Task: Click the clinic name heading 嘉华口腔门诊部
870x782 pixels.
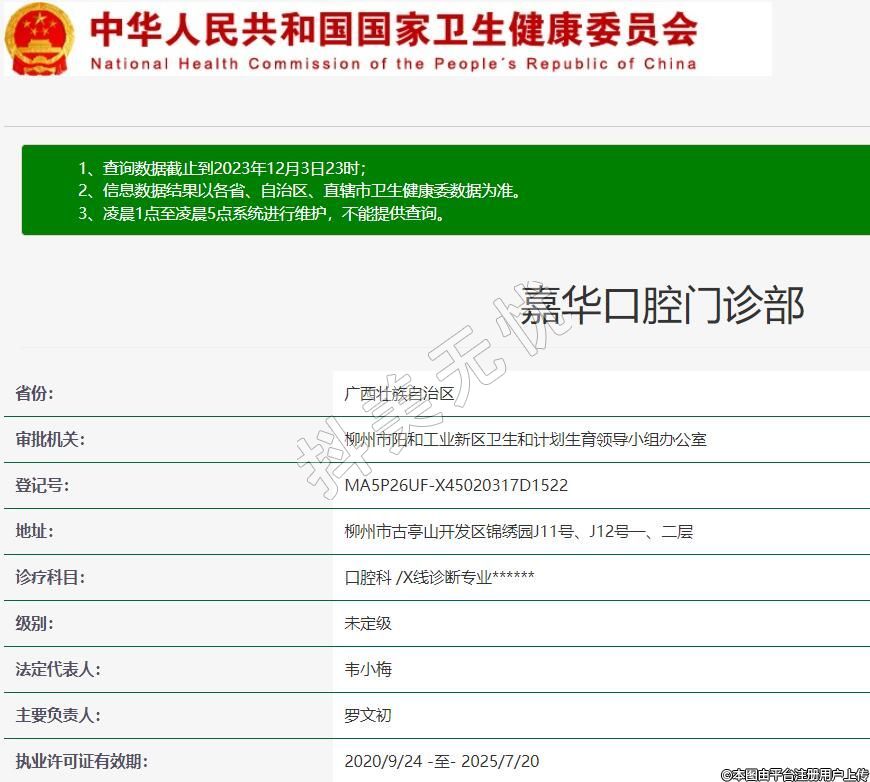Action: [x=662, y=304]
